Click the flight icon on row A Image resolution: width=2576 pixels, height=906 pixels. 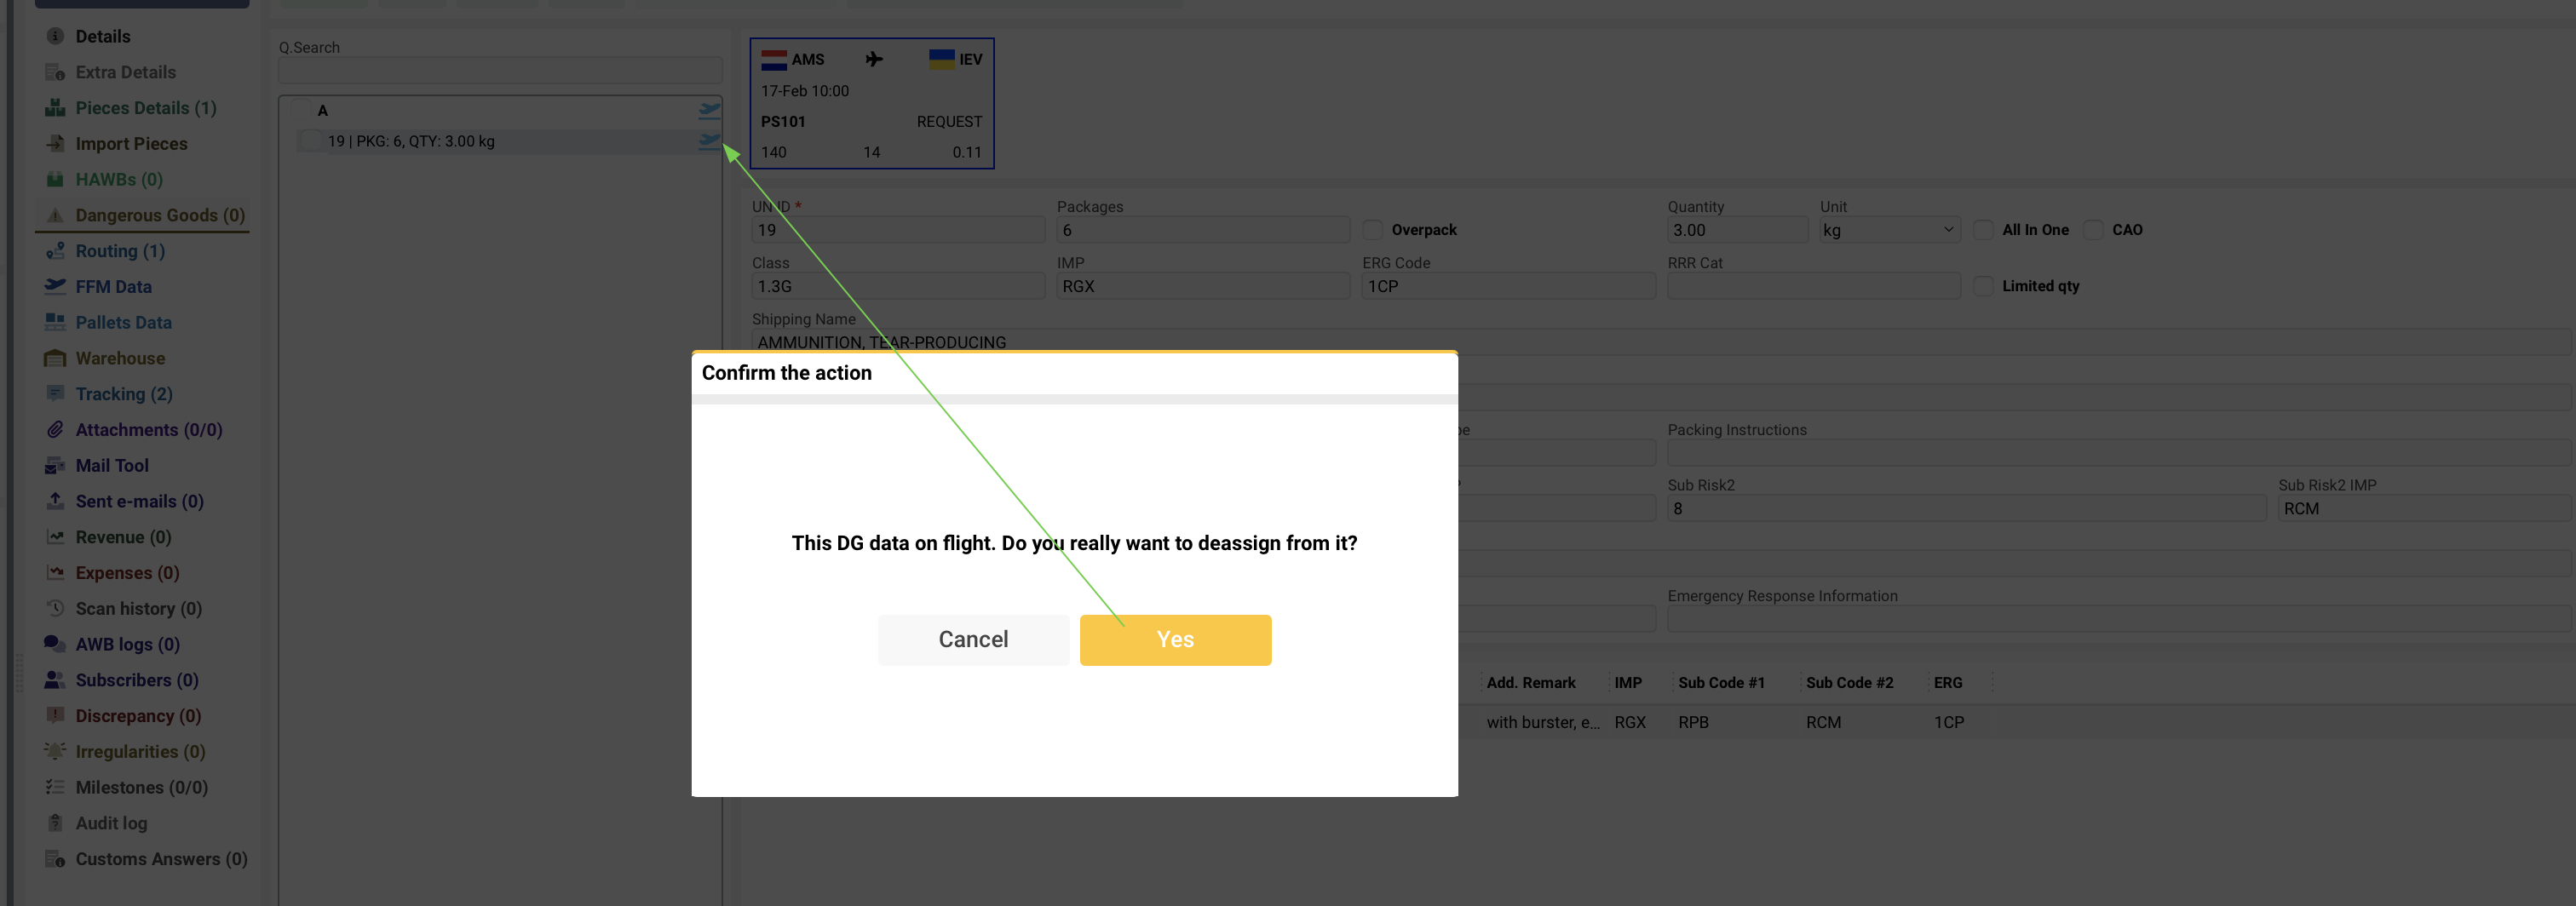pos(709,110)
